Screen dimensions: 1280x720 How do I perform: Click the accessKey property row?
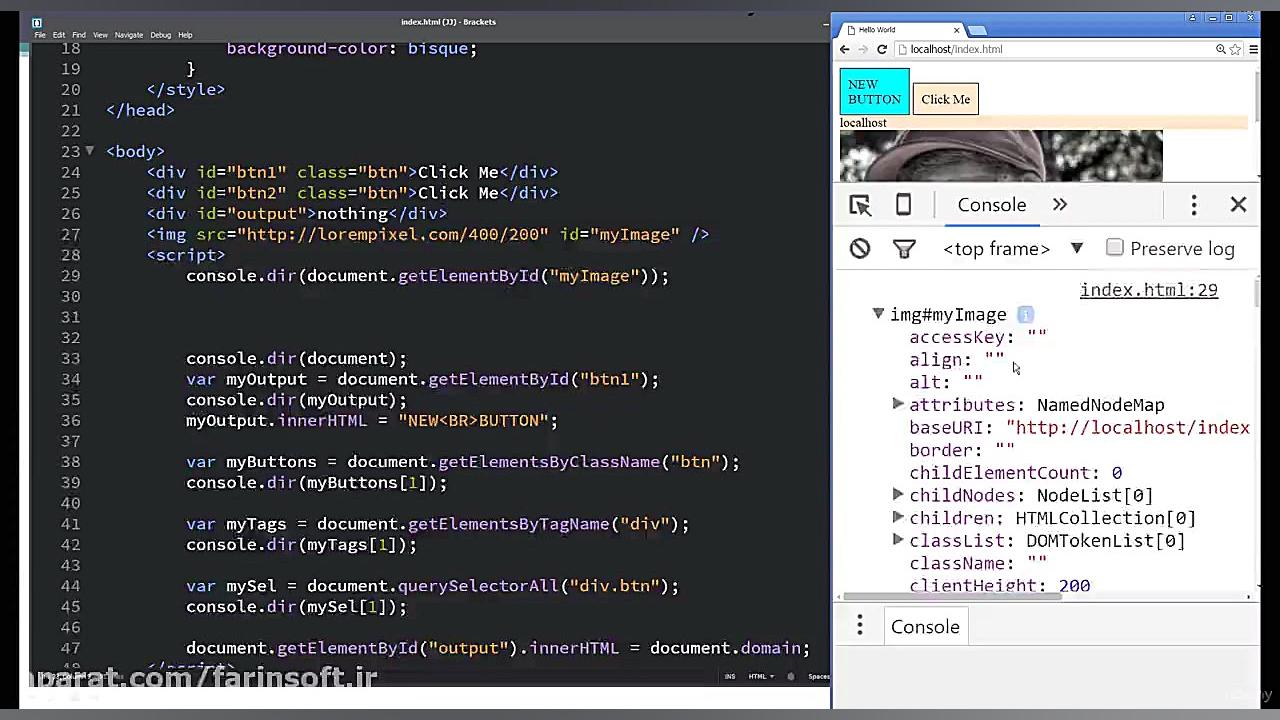[978, 337]
